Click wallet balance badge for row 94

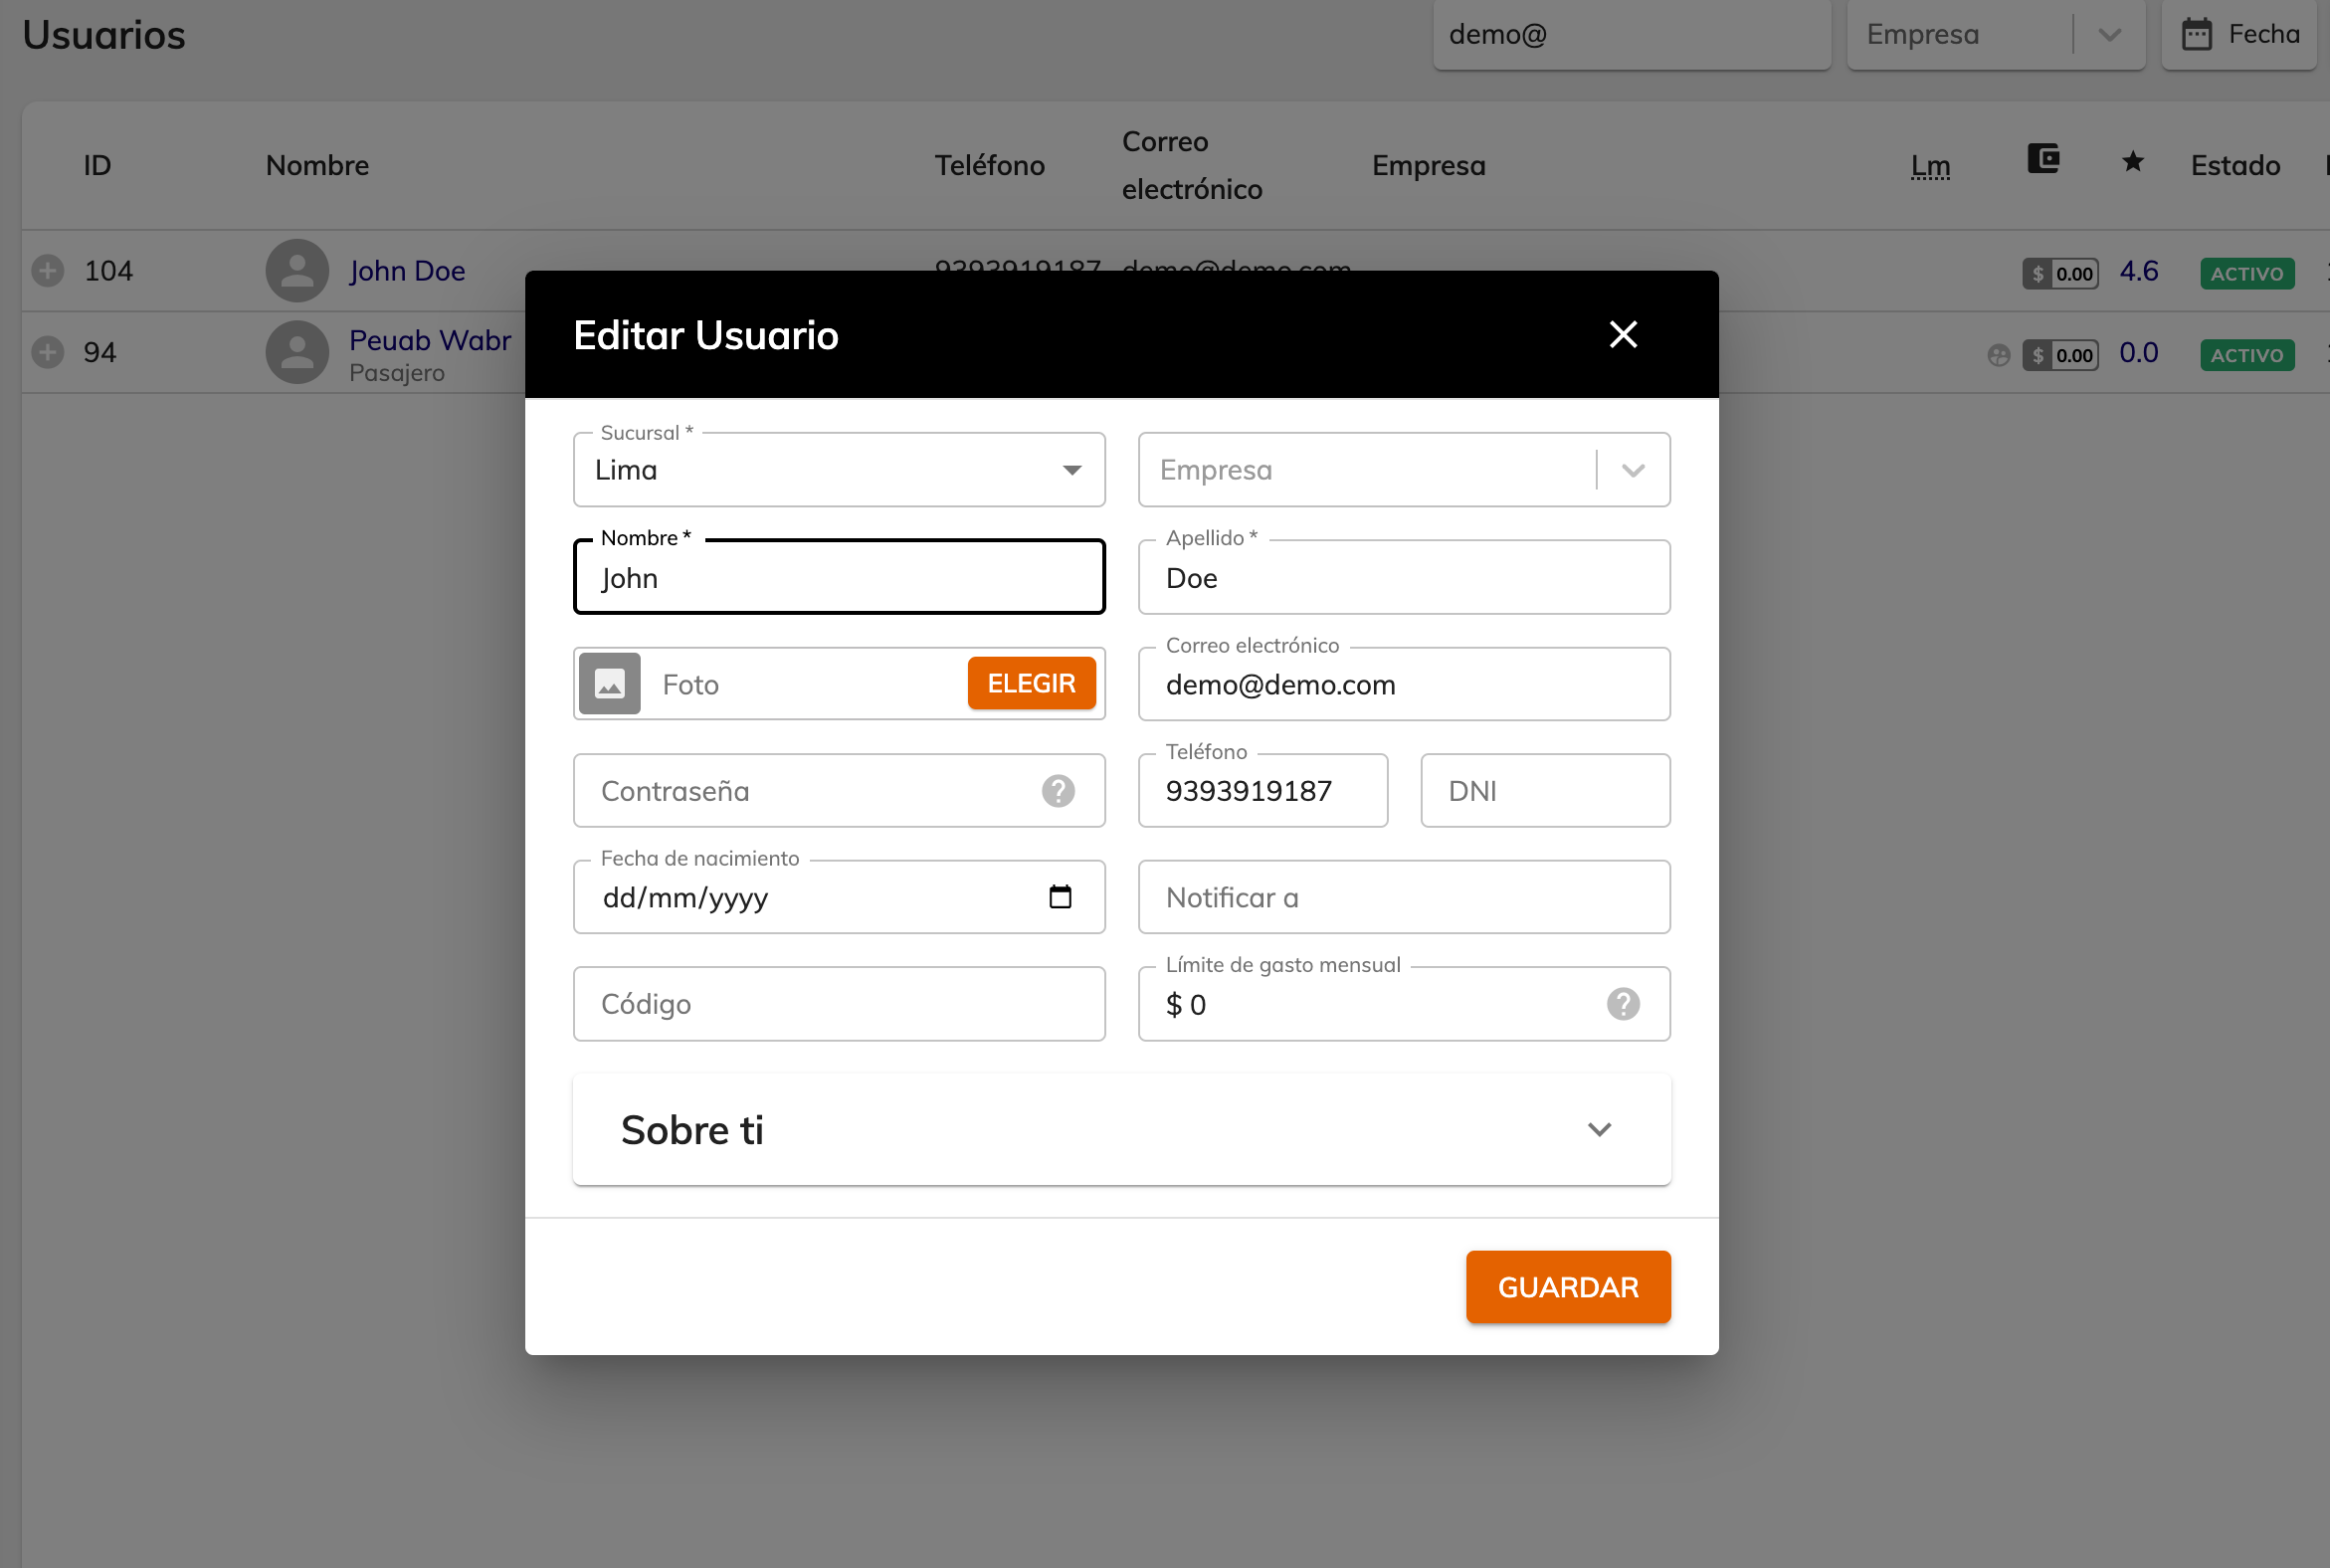[x=2059, y=355]
